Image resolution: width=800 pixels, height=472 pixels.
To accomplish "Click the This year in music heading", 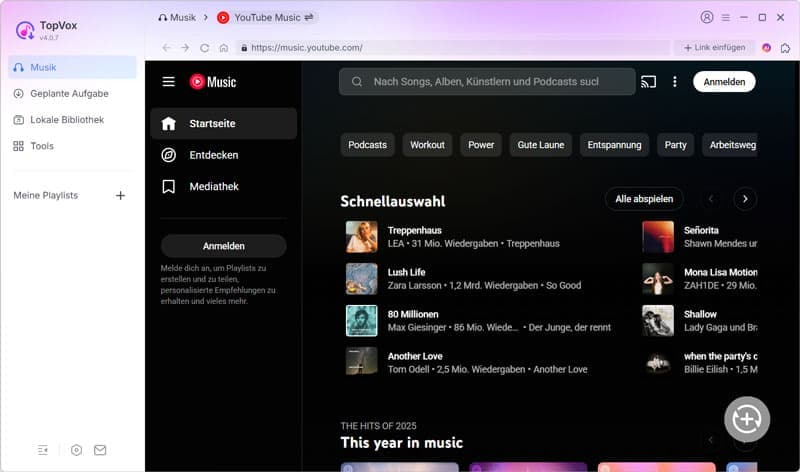I will [402, 442].
